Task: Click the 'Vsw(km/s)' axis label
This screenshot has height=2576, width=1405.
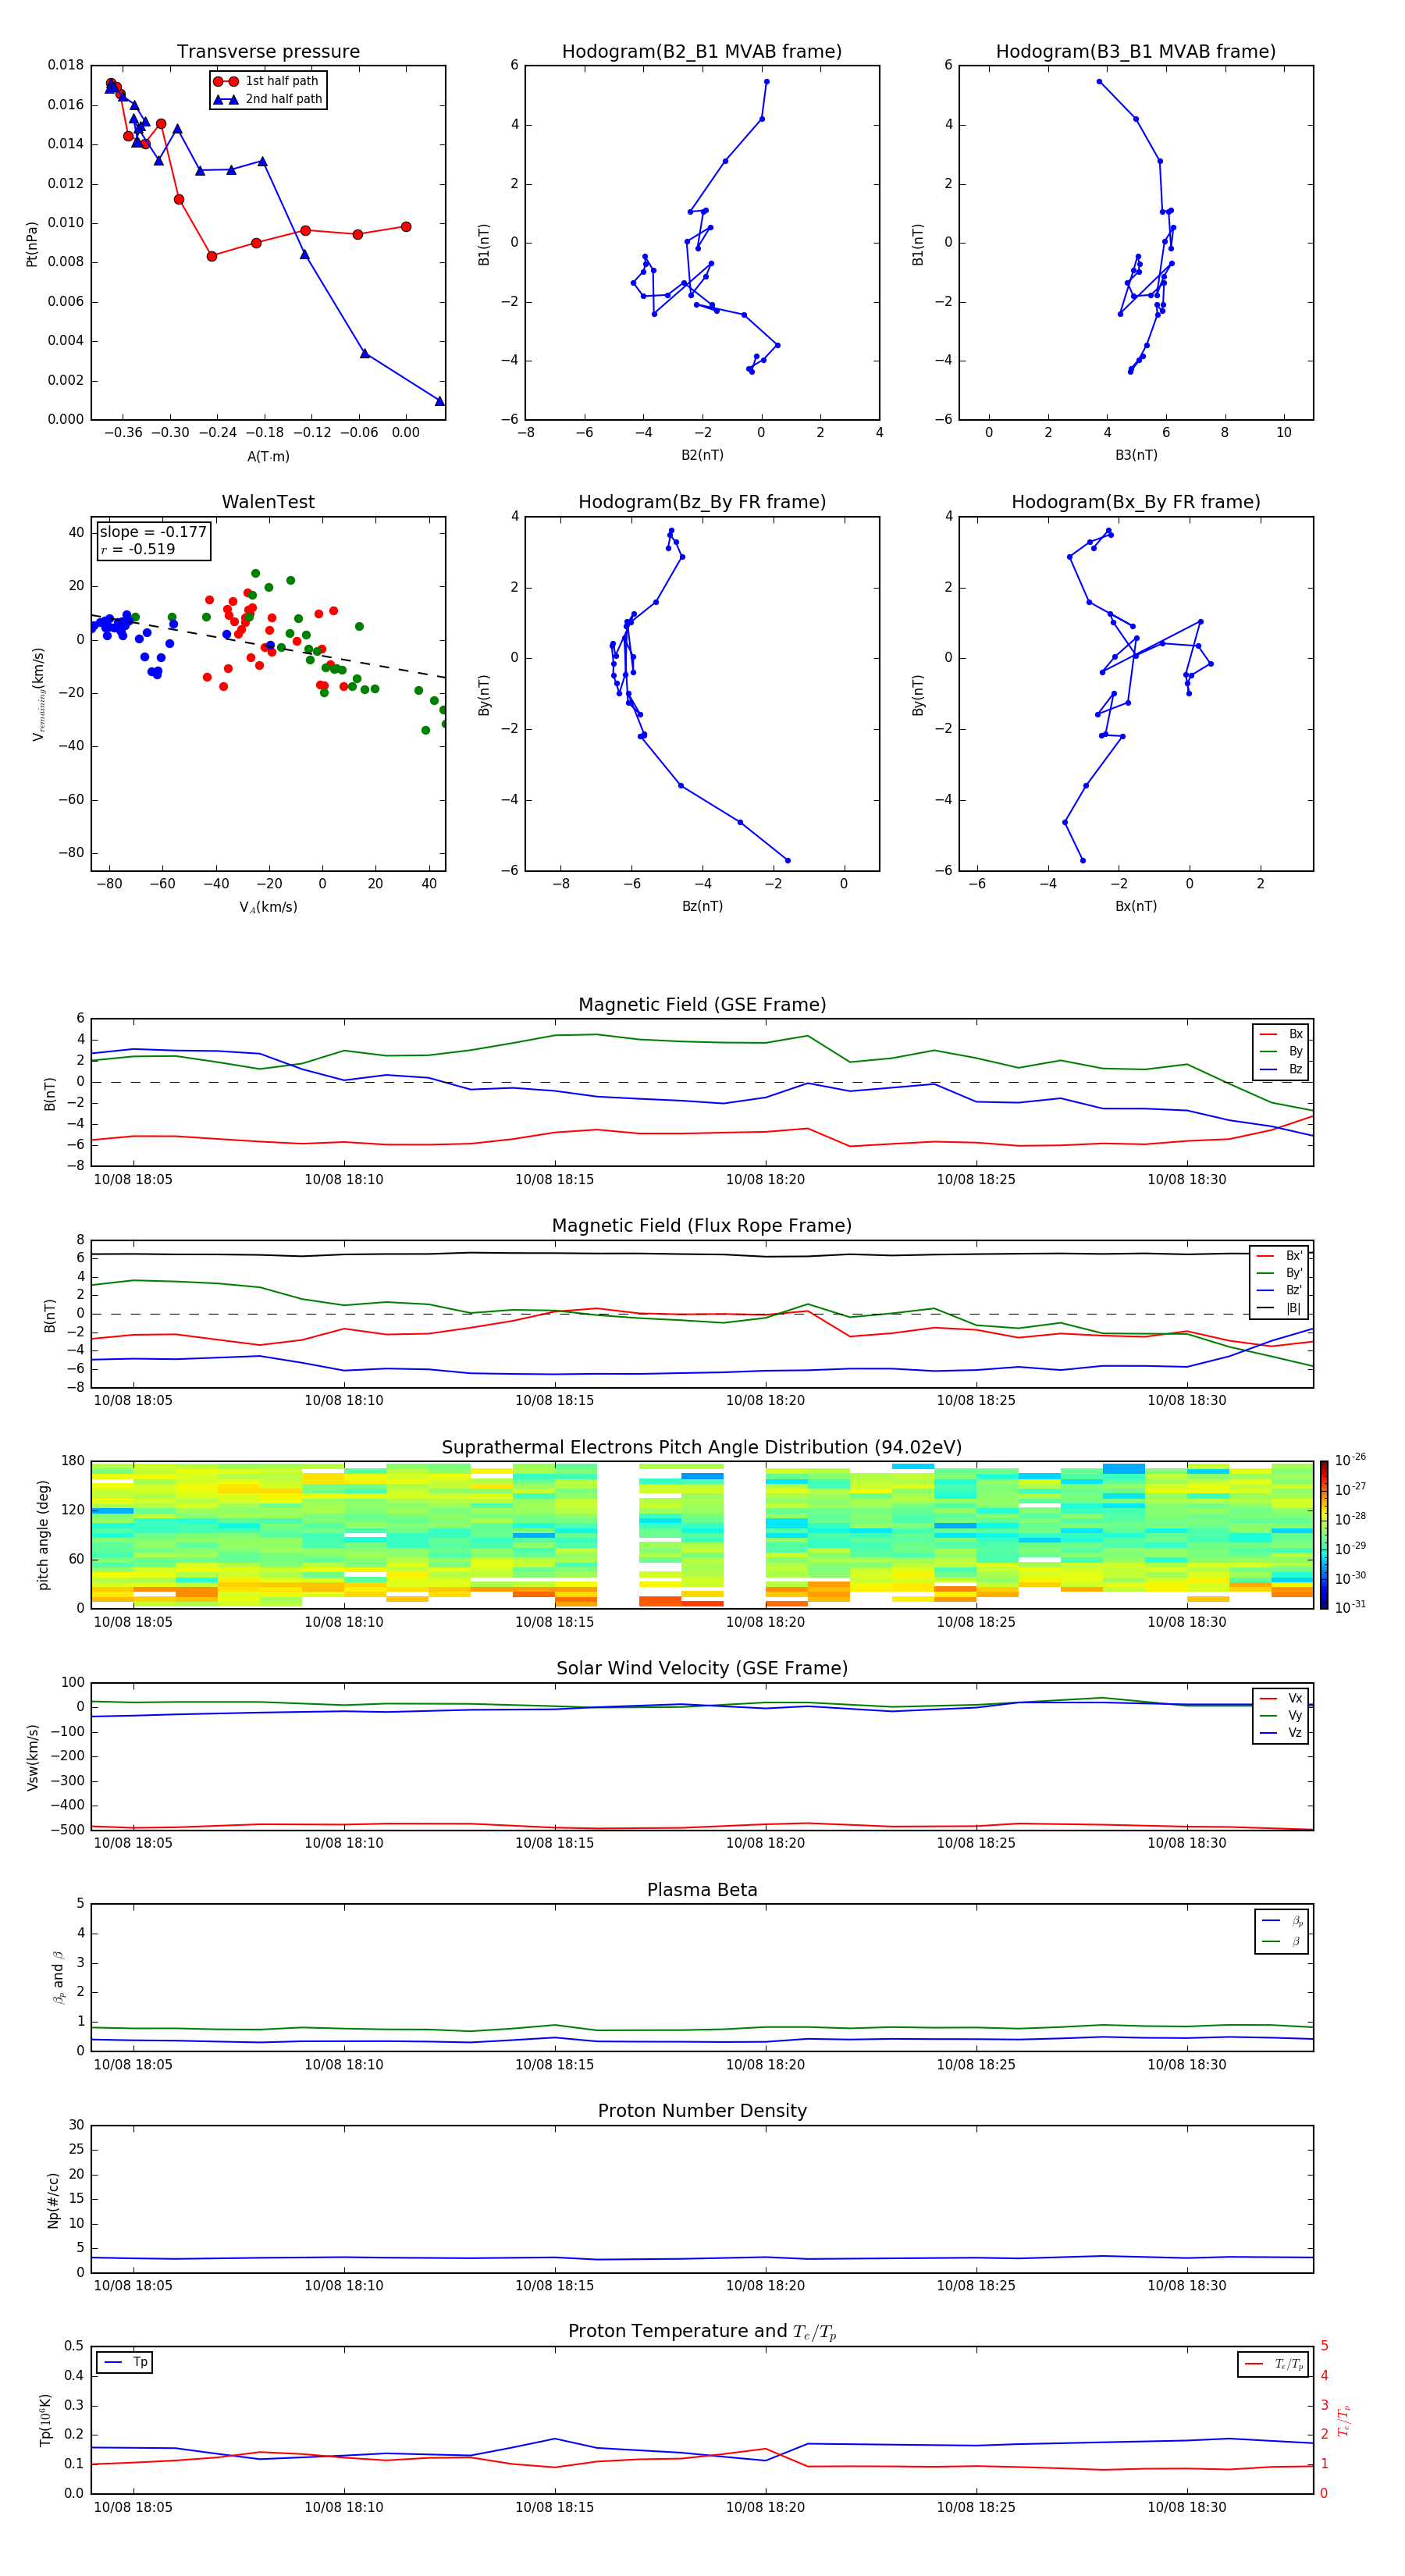Action: (32, 1757)
